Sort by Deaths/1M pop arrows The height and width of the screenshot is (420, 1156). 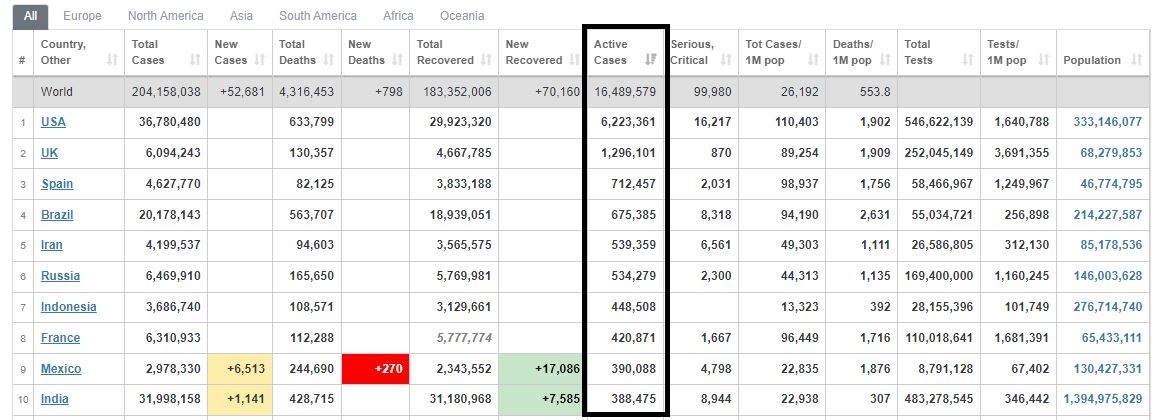[885, 60]
